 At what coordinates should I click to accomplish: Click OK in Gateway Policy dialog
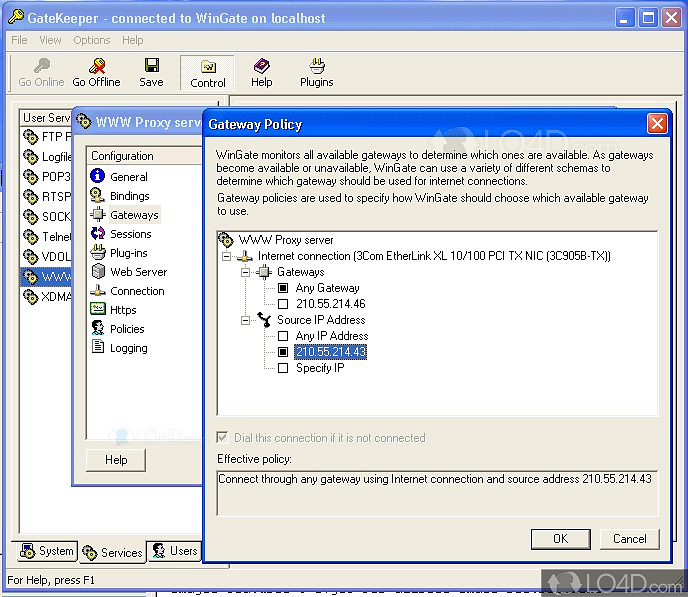[x=560, y=539]
